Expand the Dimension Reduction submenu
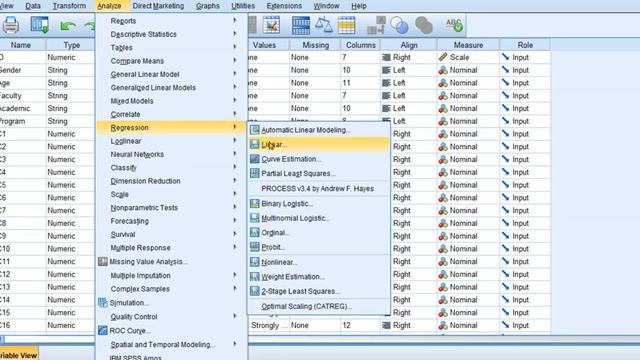 235,180
